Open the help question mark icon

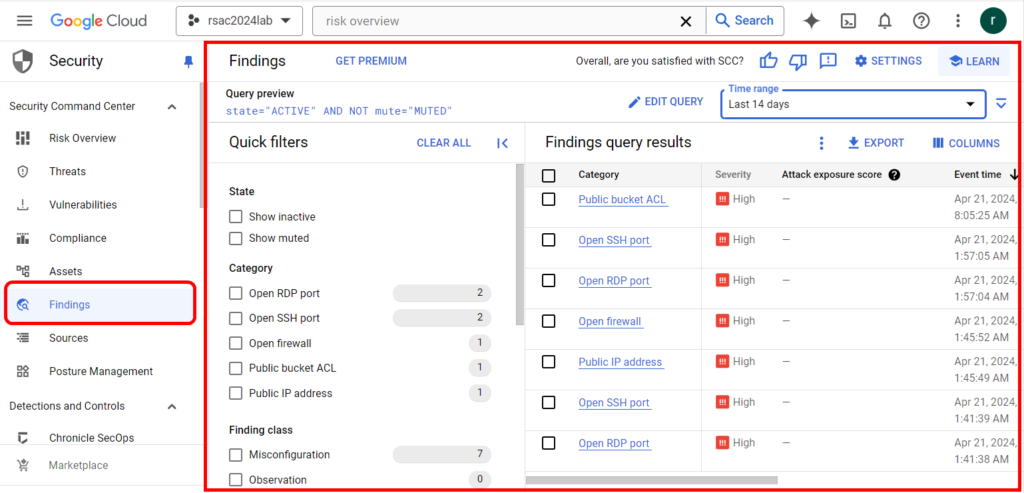point(921,21)
